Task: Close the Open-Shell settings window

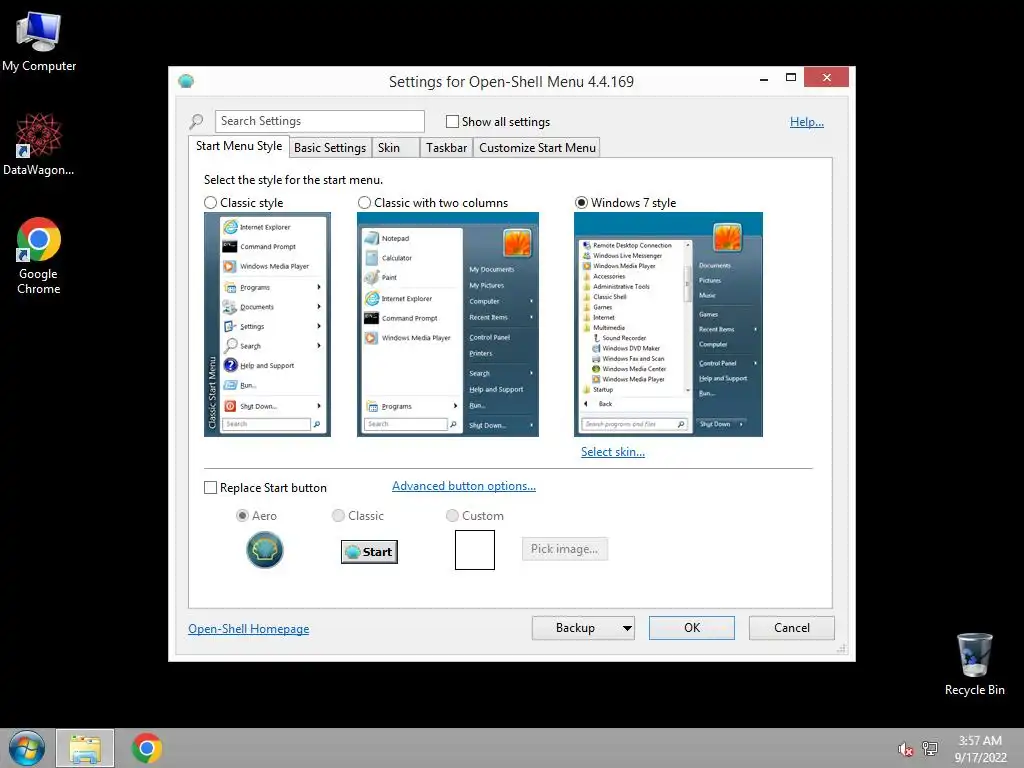Action: coord(827,77)
